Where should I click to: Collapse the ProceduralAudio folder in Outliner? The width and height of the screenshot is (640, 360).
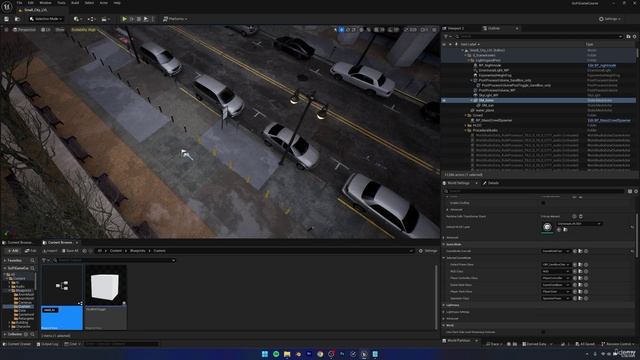point(466,130)
